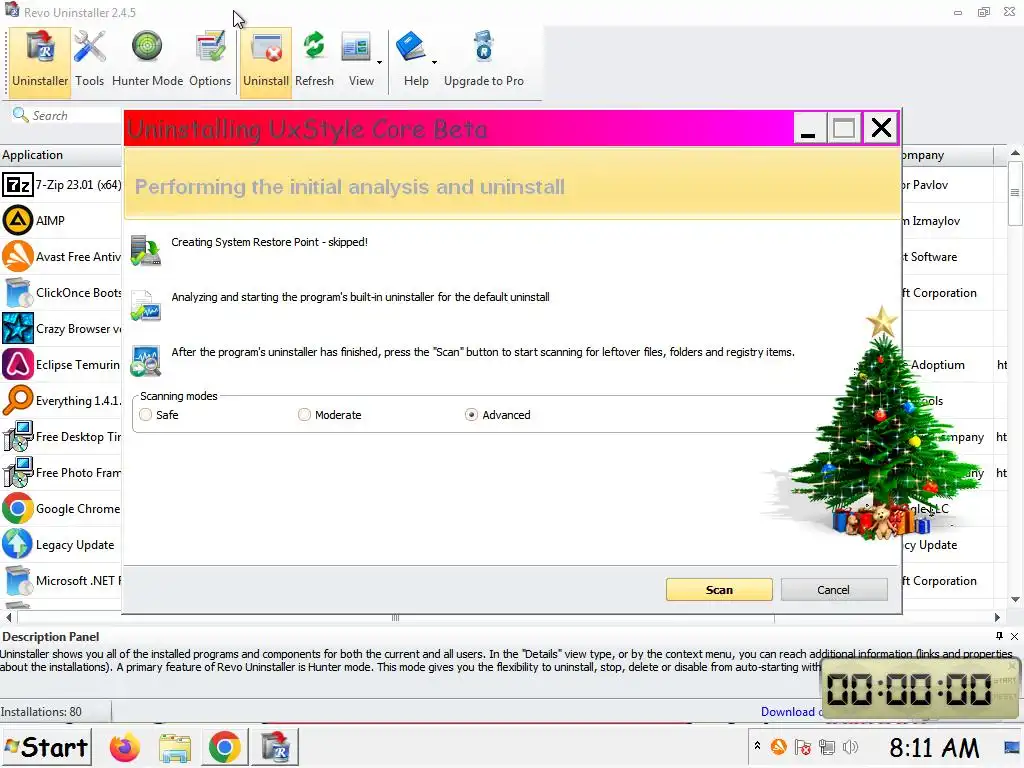The height and width of the screenshot is (768, 1024).
Task: Select the Crazy Browser star icon
Action: pyautogui.click(x=18, y=328)
